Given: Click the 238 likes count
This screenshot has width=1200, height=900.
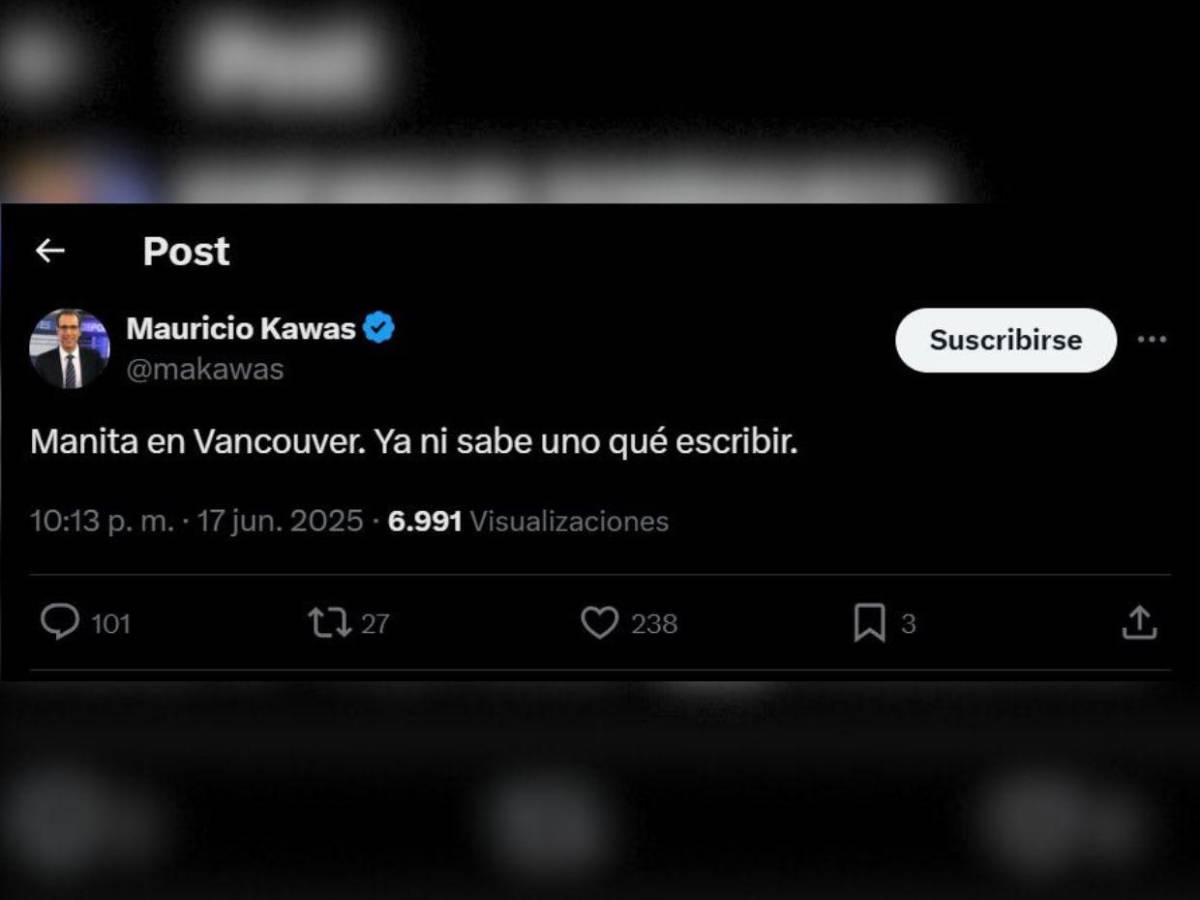Looking at the screenshot, I should coord(654,624).
